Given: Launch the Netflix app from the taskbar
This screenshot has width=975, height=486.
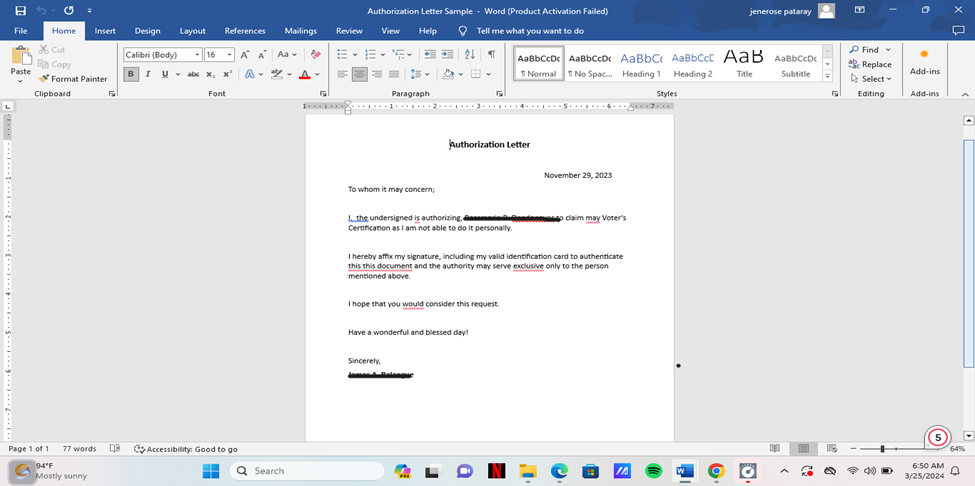Looking at the screenshot, I should [x=496, y=471].
